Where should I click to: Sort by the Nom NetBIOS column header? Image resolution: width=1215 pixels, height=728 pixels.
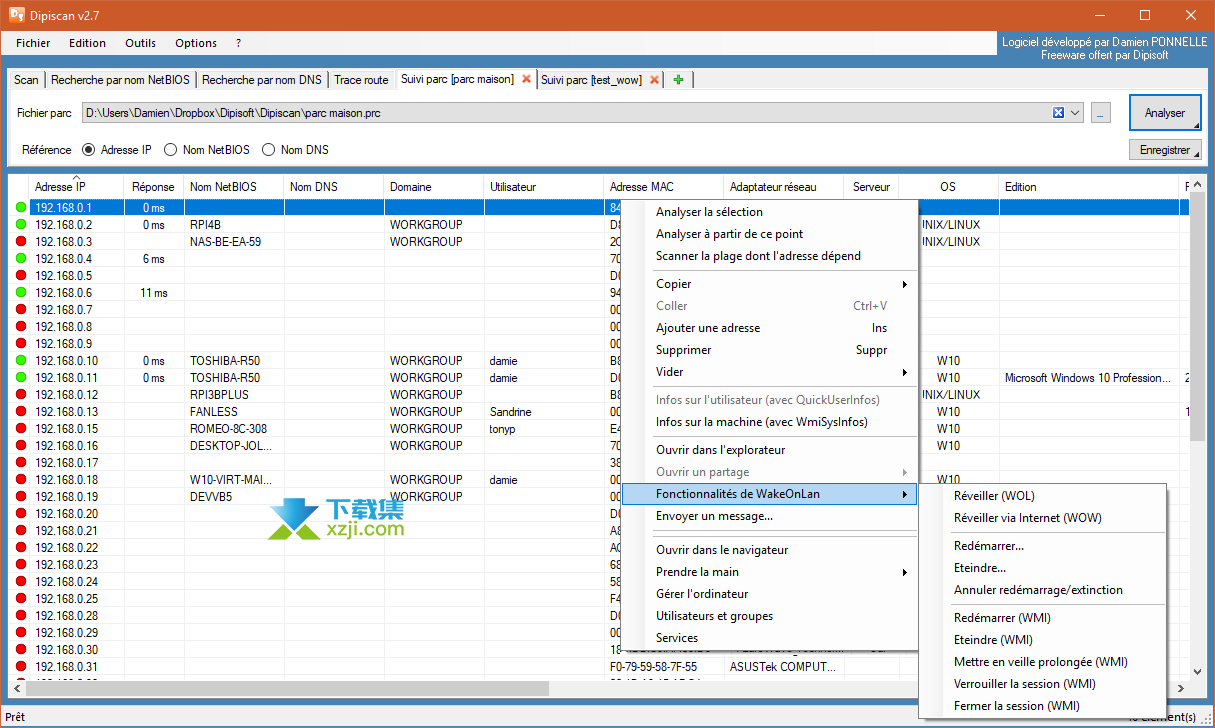tap(234, 187)
